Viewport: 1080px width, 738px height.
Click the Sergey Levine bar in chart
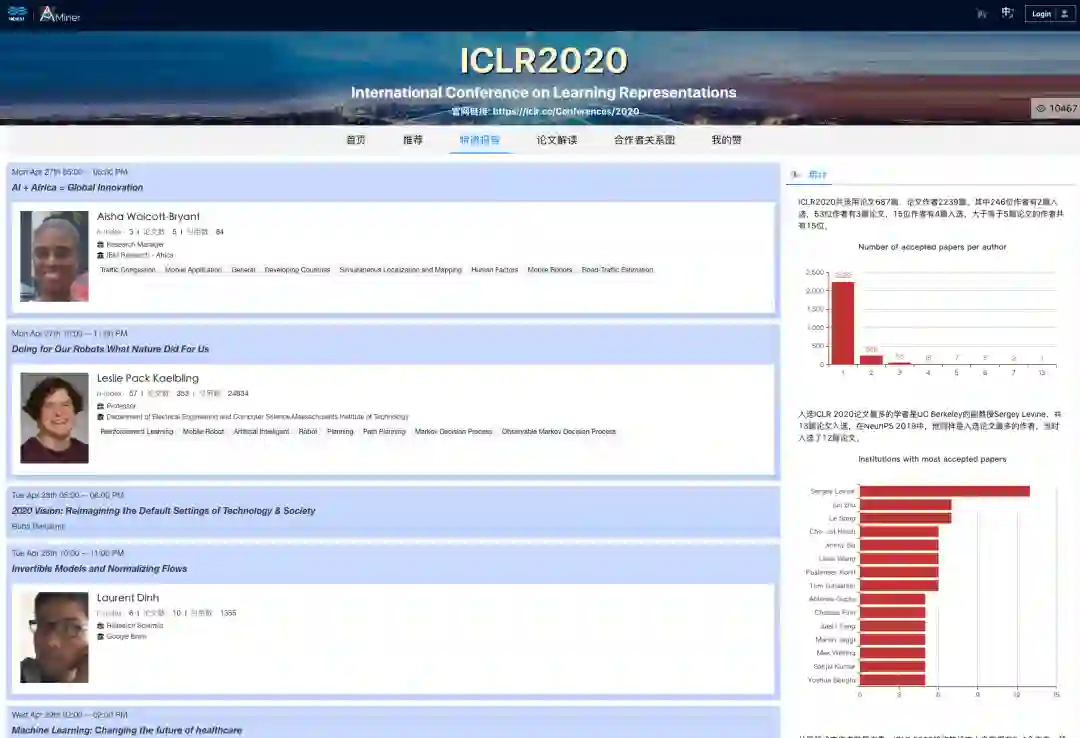click(944, 491)
